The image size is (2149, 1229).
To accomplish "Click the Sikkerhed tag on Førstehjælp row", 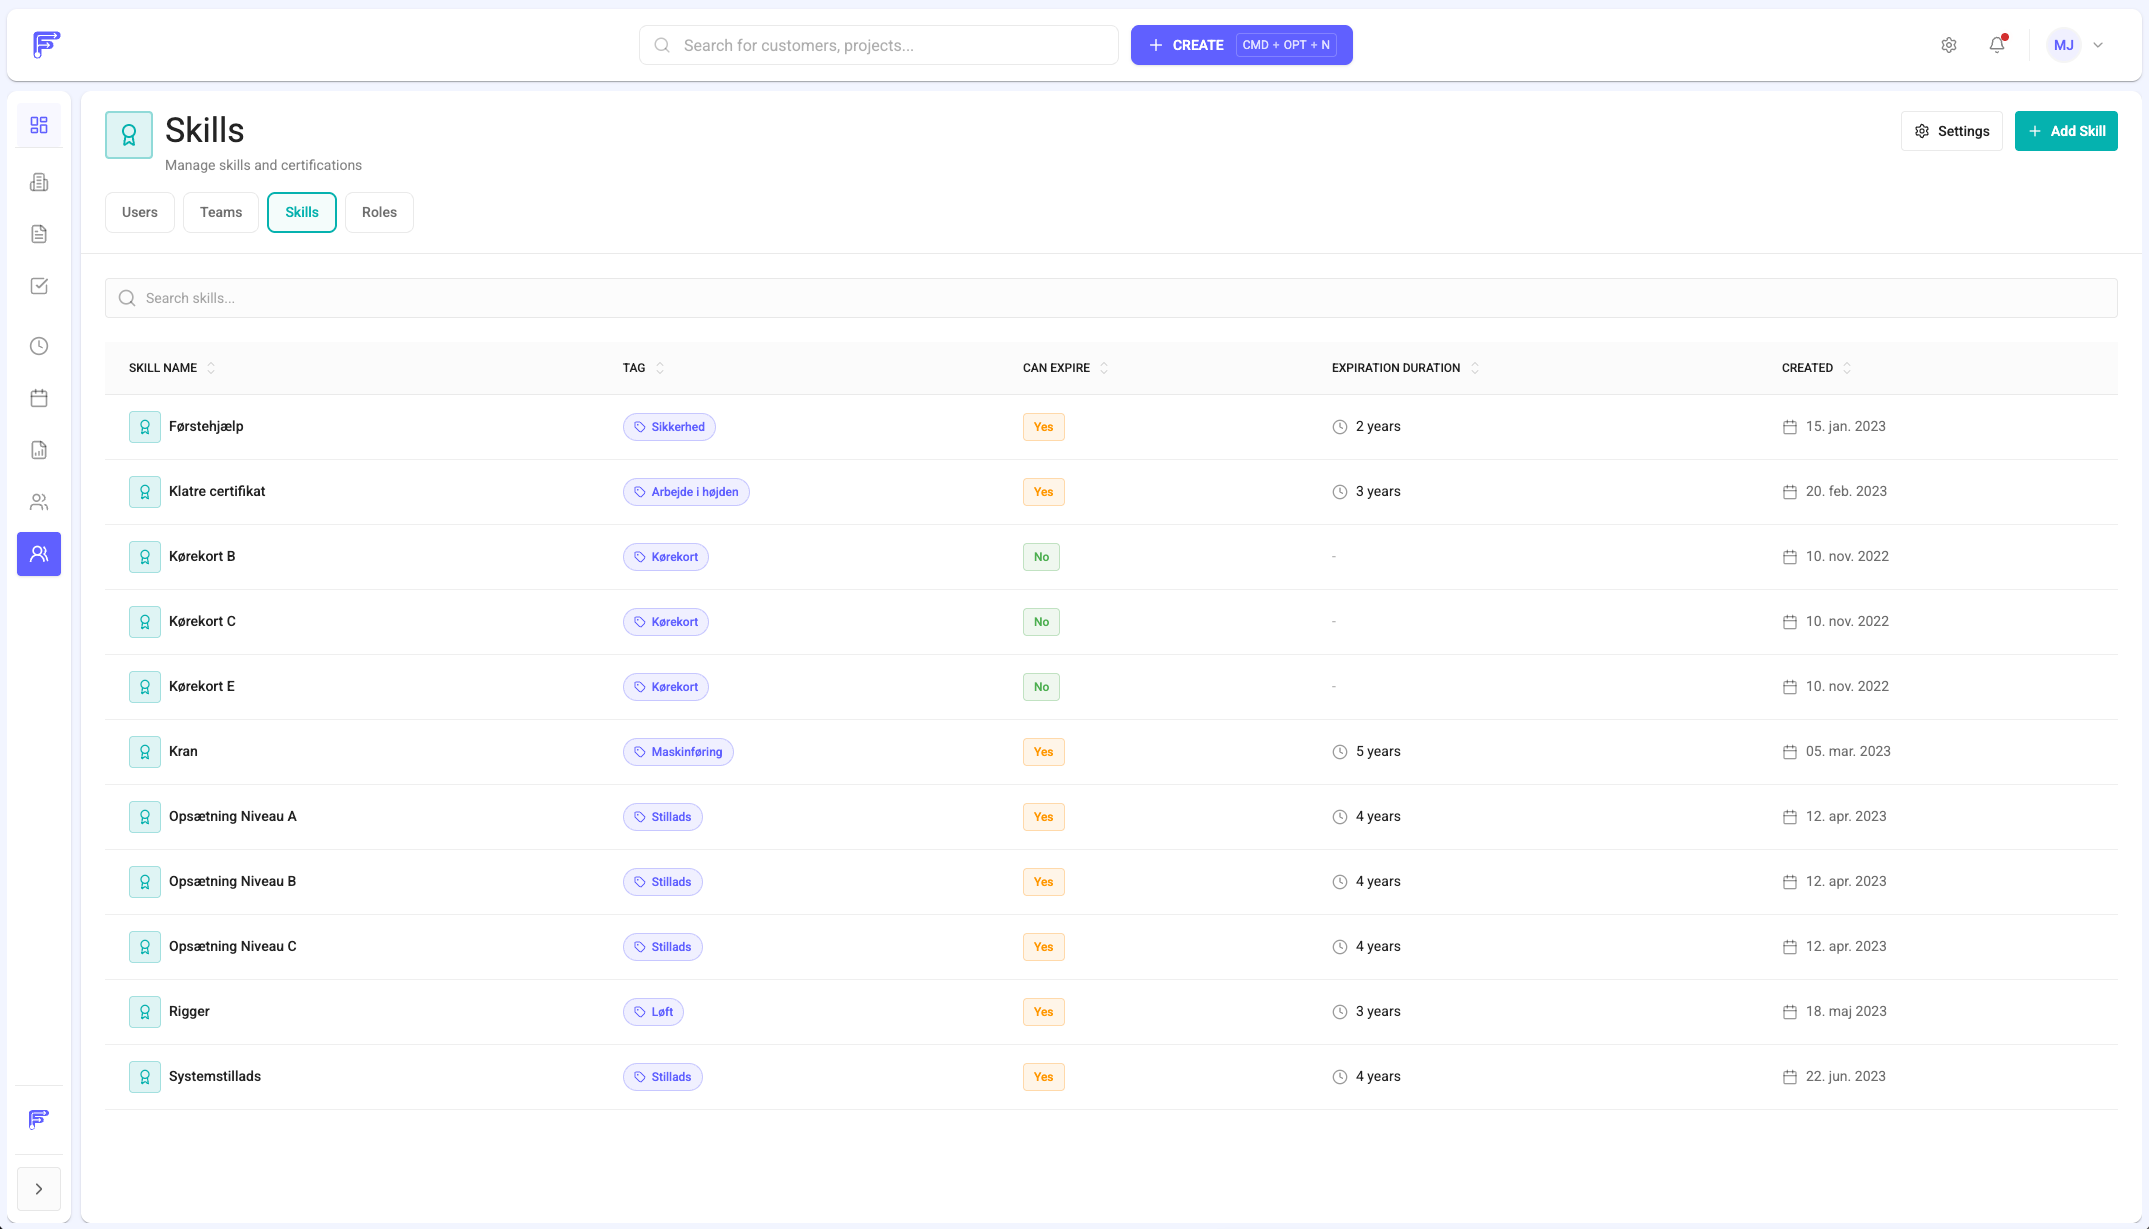I will pyautogui.click(x=669, y=426).
